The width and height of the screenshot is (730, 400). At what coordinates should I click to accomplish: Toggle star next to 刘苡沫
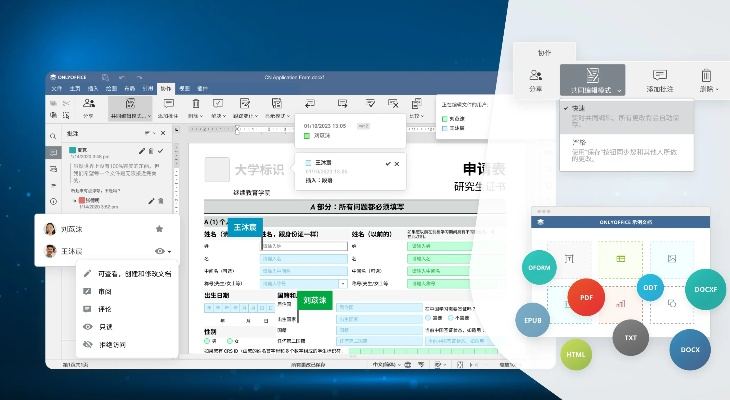159,228
